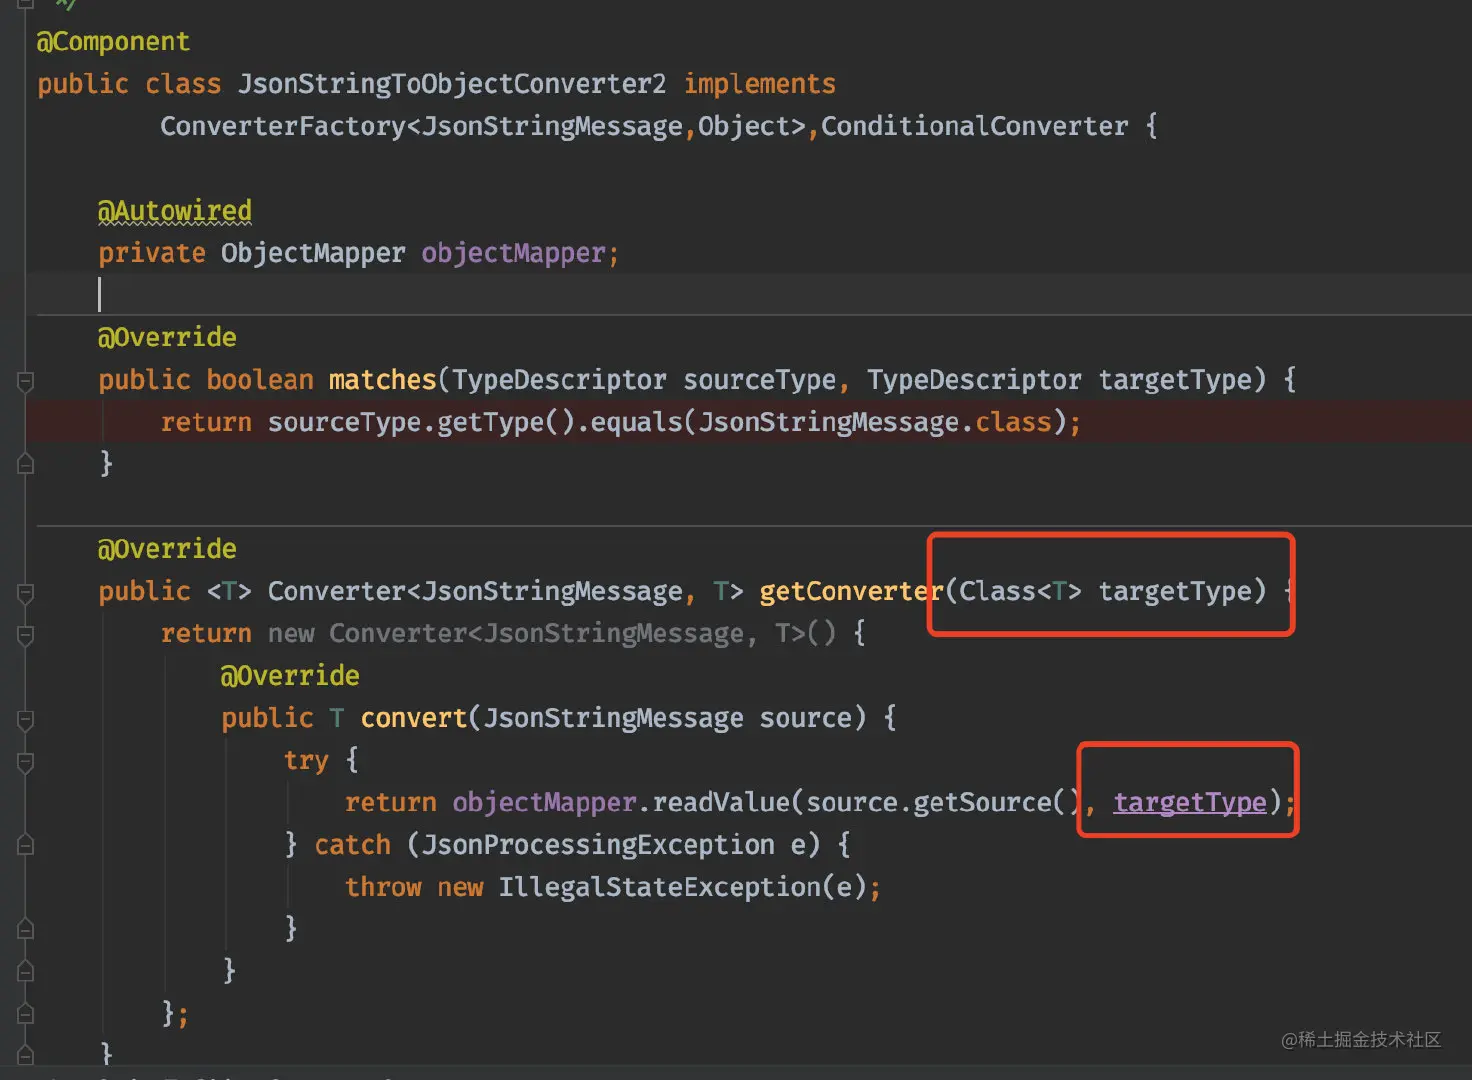Click targetType parameter in the matches signature
The width and height of the screenshot is (1472, 1080).
1175,380
